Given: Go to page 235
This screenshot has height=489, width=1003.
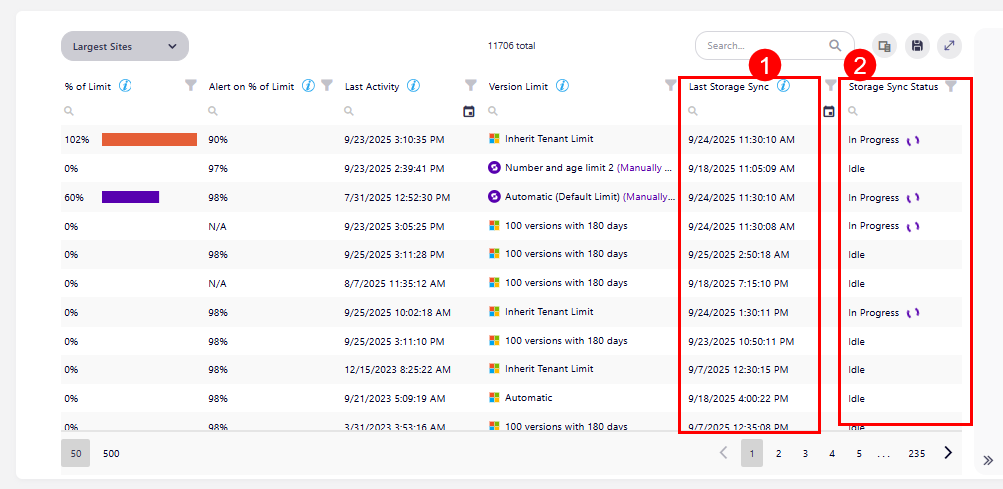Looking at the screenshot, I should [917, 453].
